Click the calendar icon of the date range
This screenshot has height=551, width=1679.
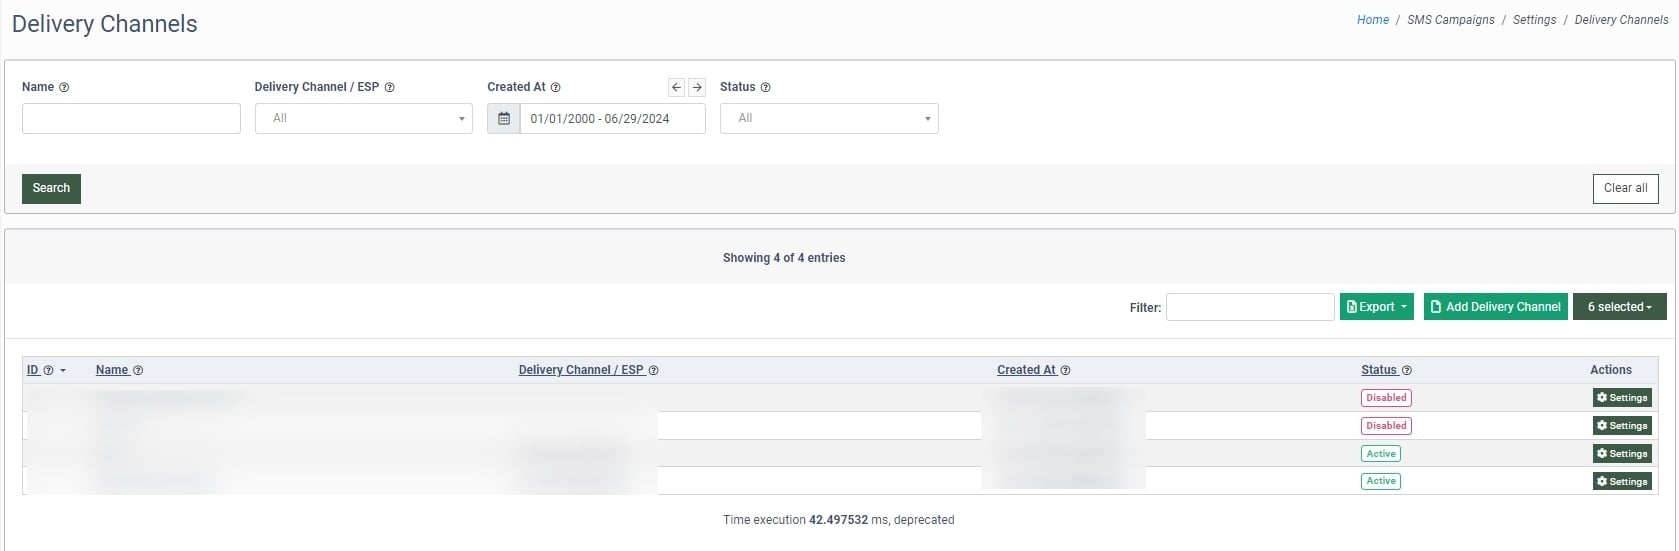pyautogui.click(x=504, y=119)
